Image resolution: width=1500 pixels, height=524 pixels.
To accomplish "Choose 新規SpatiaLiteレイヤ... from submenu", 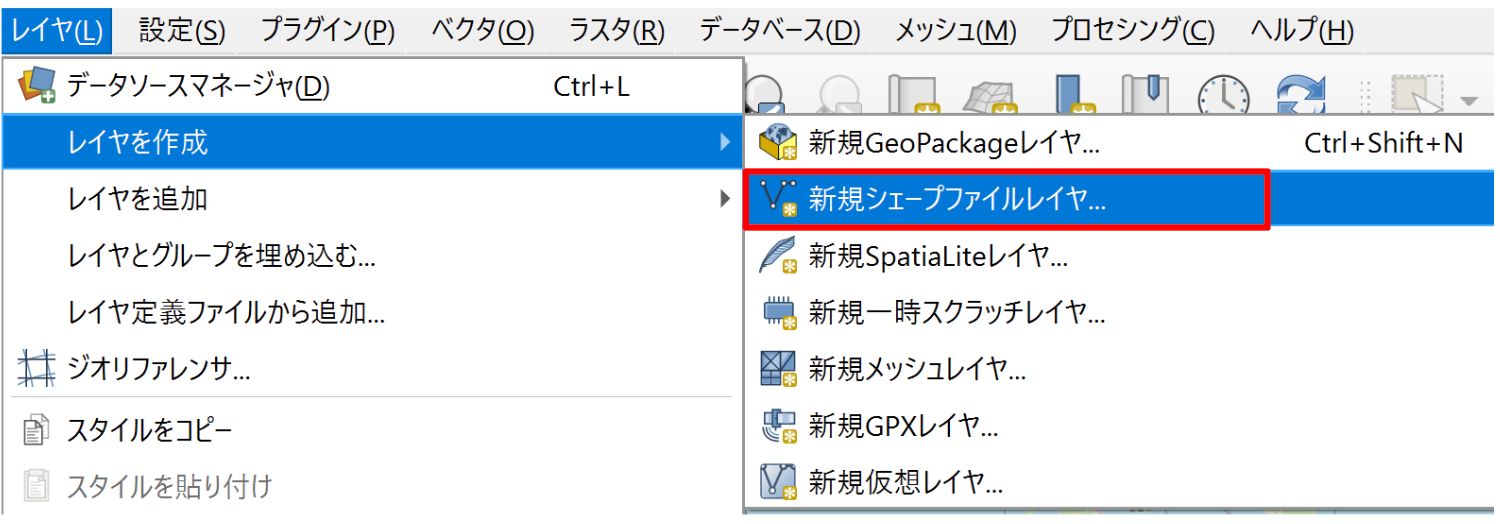I will tap(1120, 256).
